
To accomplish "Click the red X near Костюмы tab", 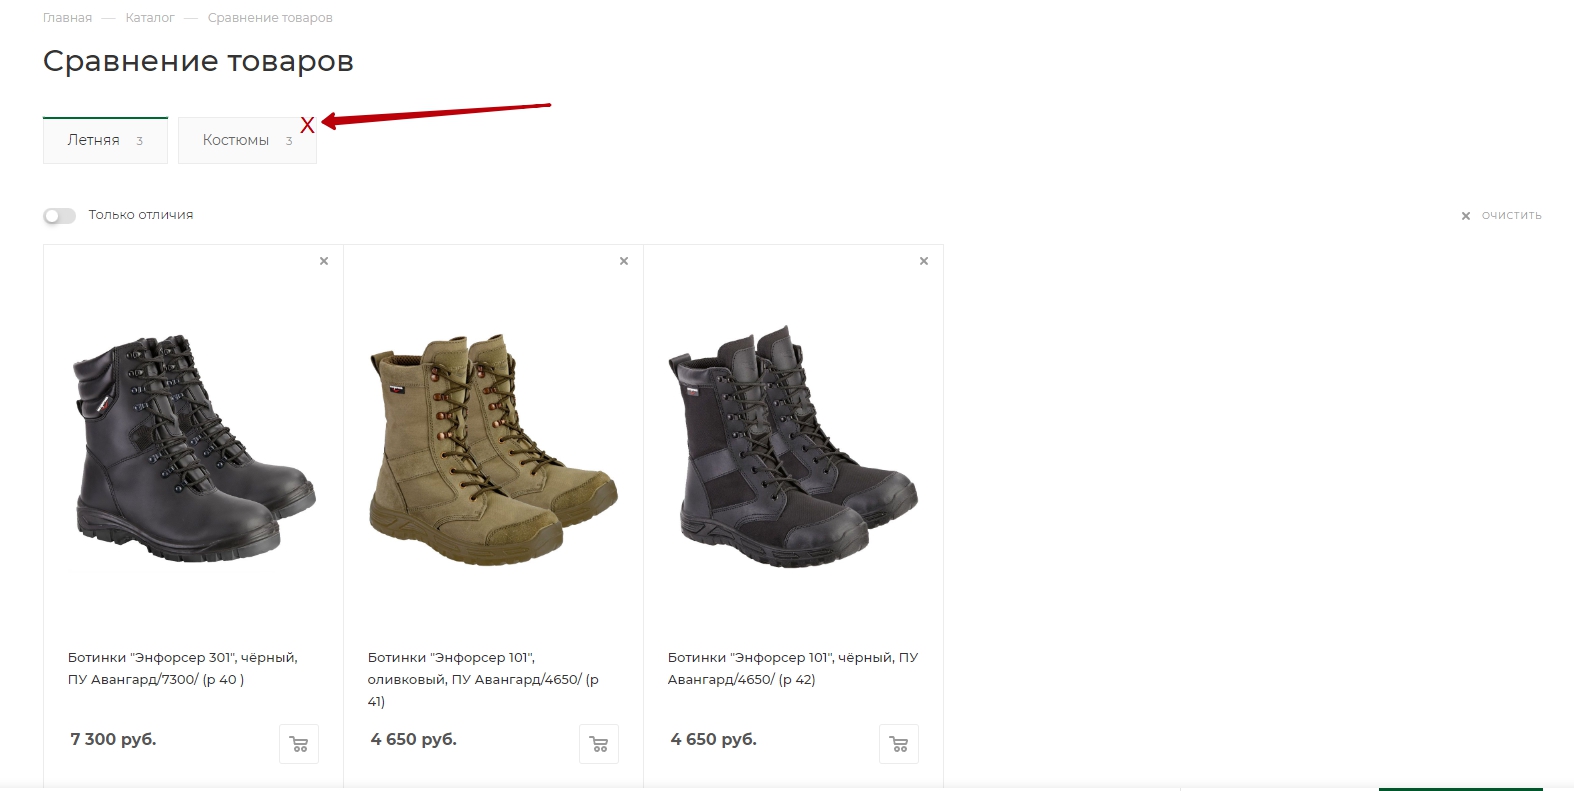I will coord(307,125).
